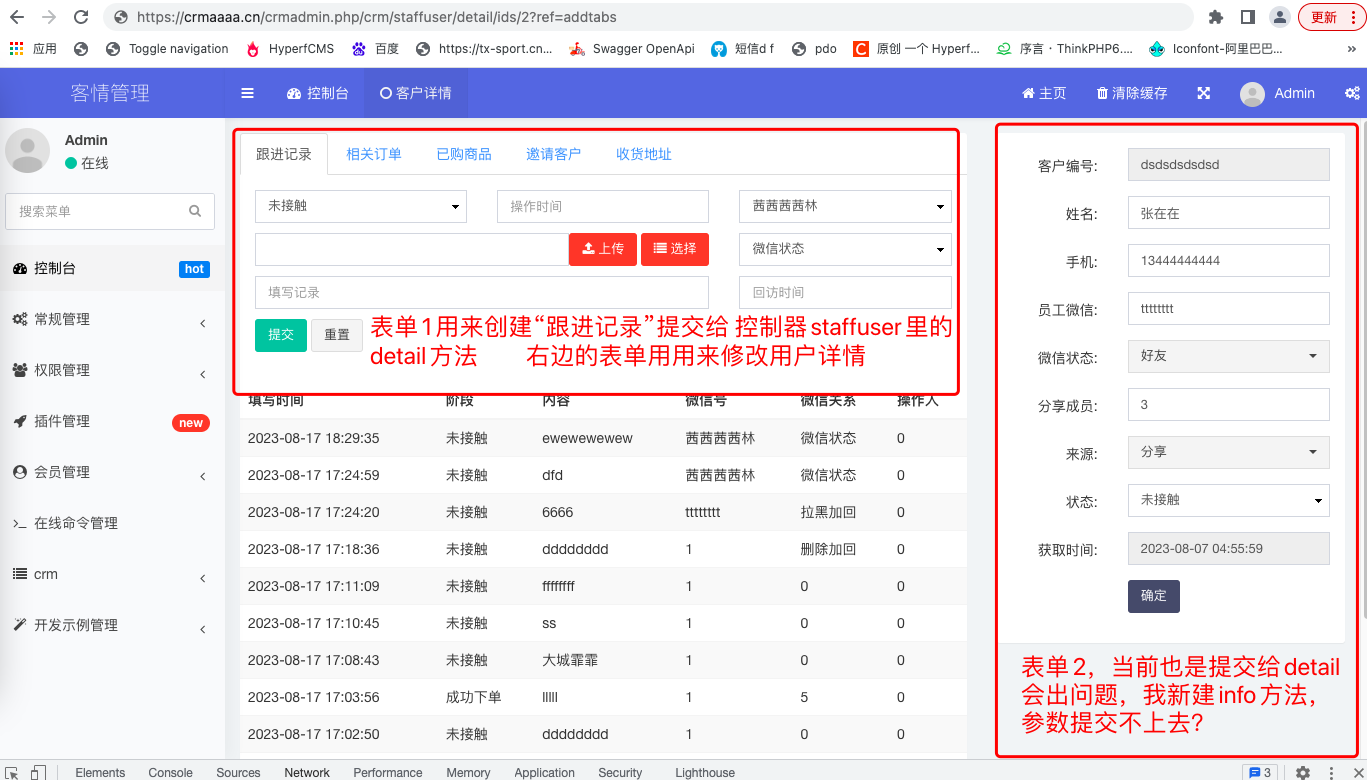Click DevTools inspect element icon
Viewport: 1367px width, 780px height.
(x=13, y=772)
